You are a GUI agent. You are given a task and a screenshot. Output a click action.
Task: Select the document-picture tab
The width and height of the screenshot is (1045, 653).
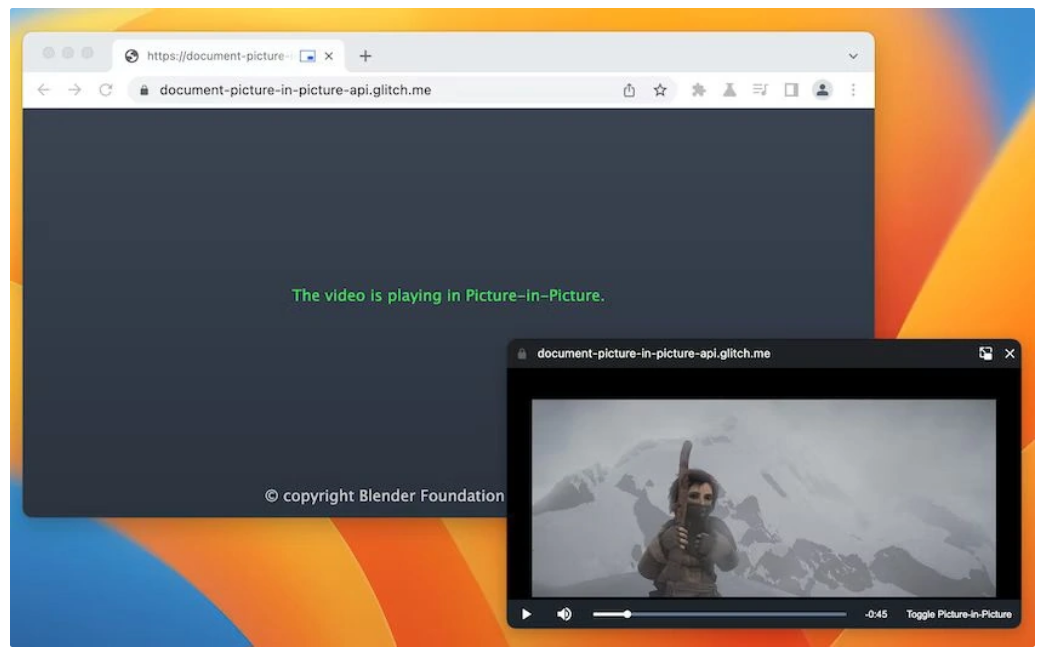229,56
